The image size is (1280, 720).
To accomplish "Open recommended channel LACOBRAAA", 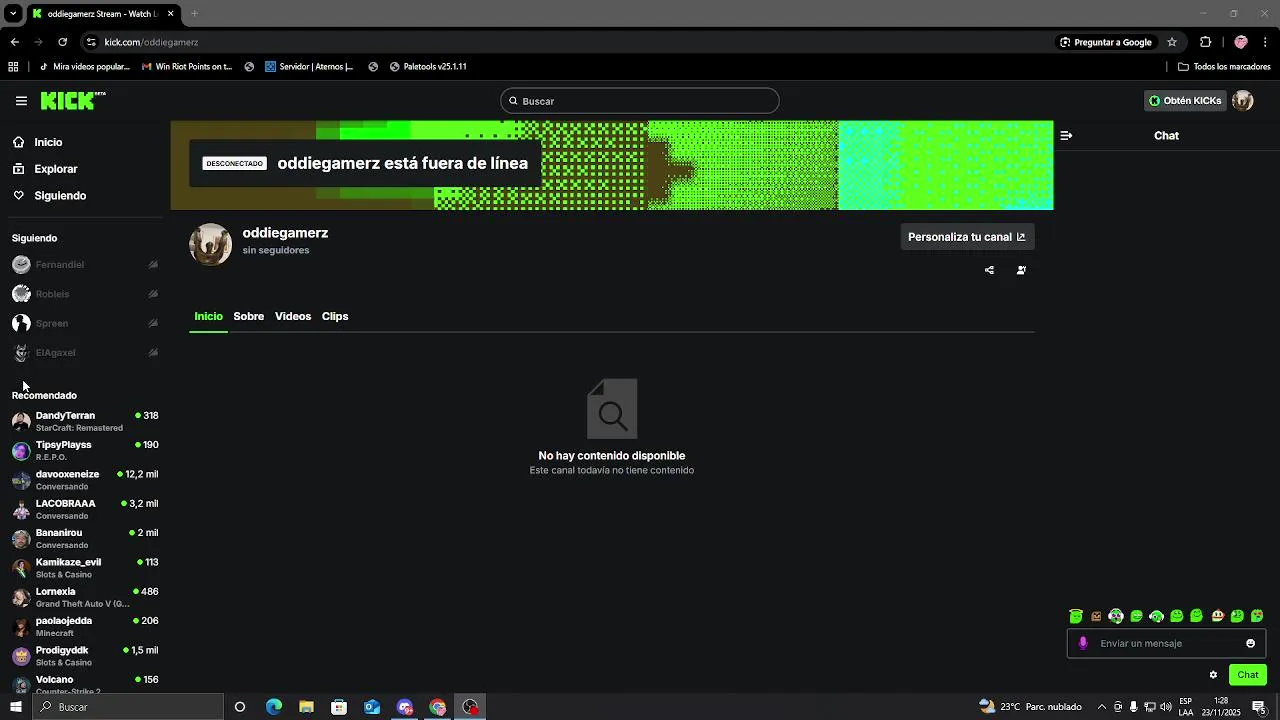I will [85, 509].
